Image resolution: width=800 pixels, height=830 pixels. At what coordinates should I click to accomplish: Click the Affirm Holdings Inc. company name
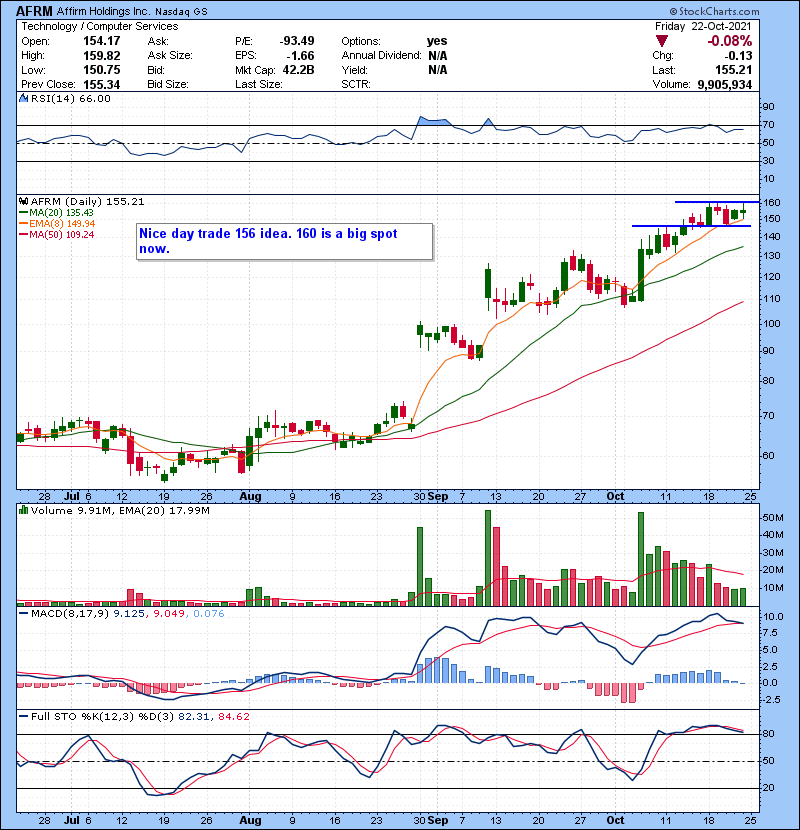(103, 11)
